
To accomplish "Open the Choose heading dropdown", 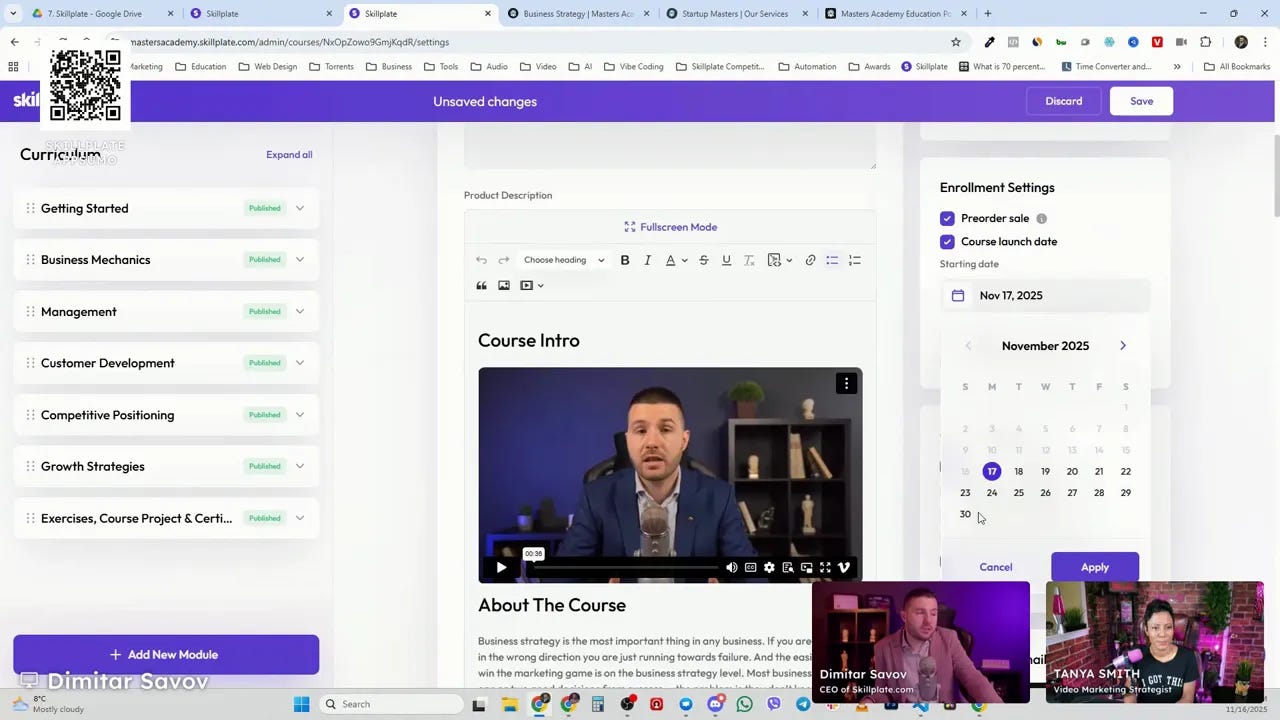I will [563, 260].
